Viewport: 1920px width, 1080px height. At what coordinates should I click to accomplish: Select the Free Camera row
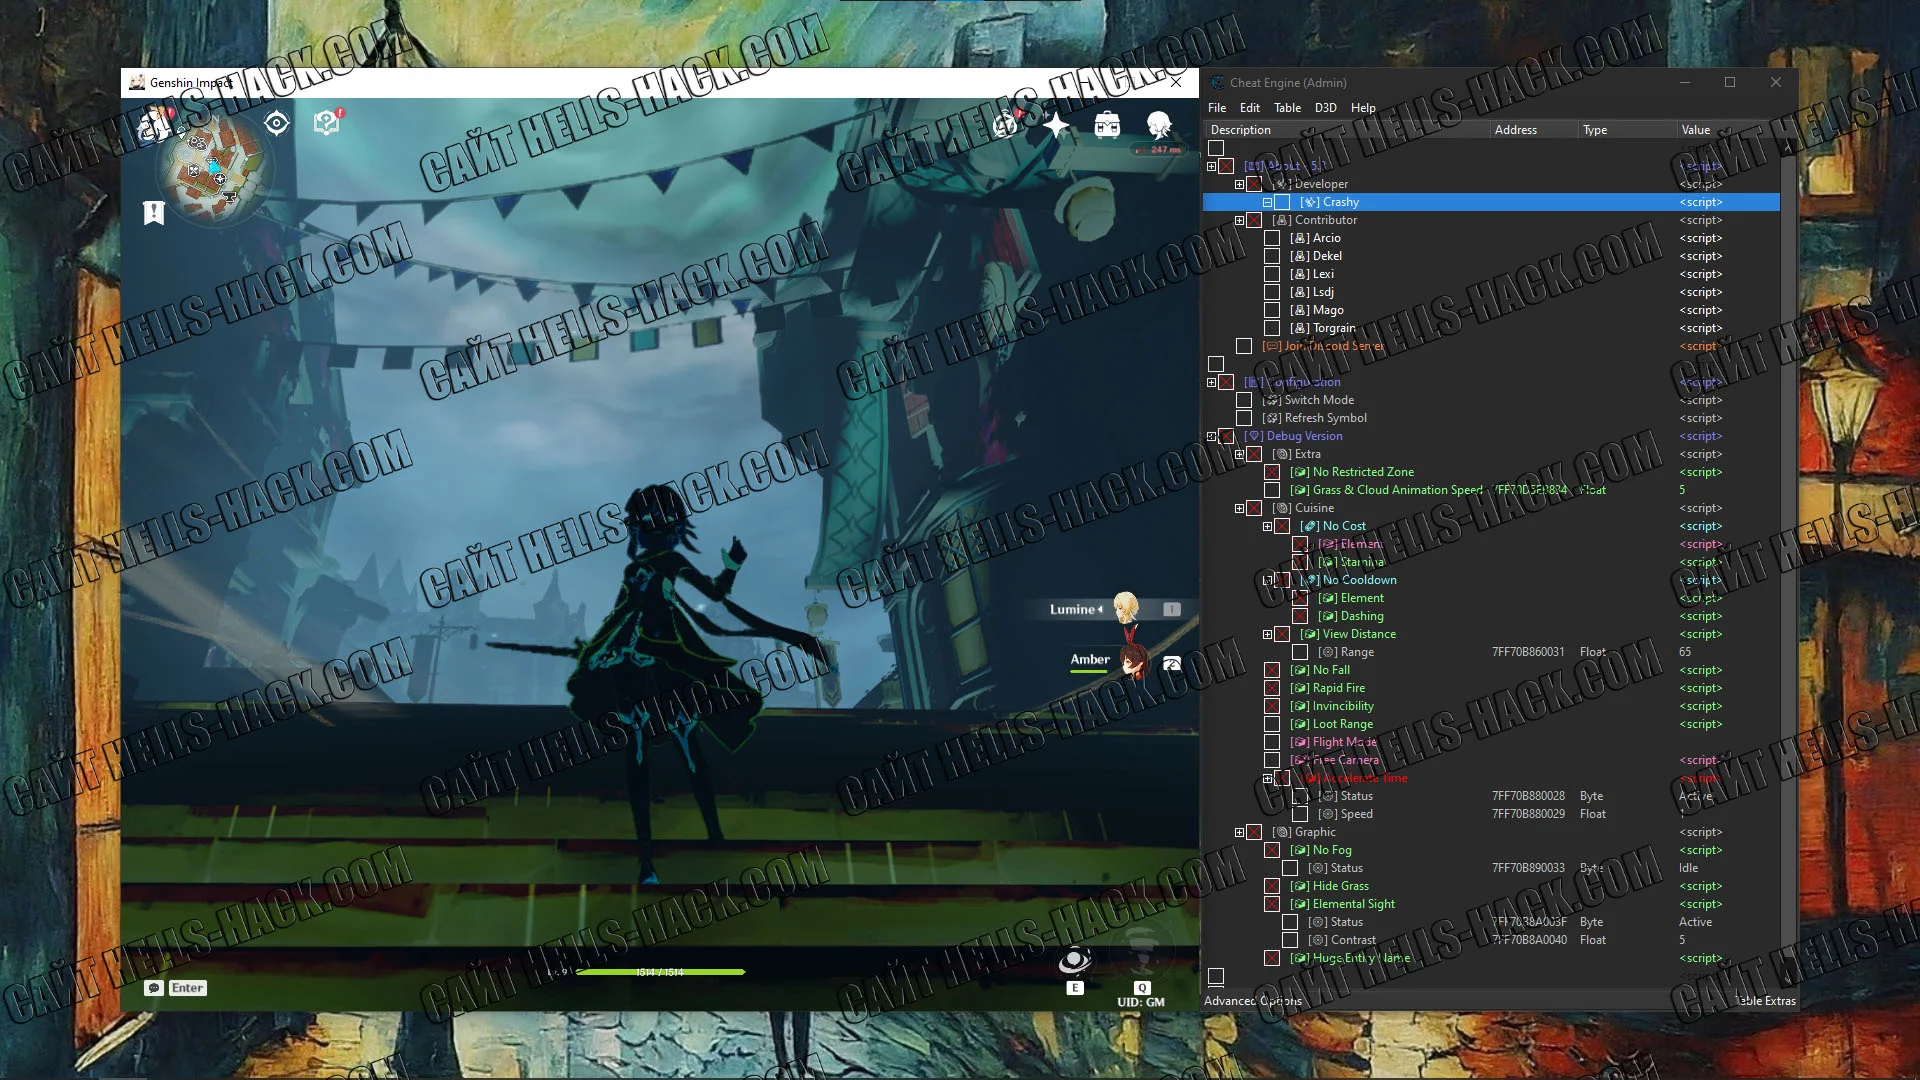point(1491,760)
